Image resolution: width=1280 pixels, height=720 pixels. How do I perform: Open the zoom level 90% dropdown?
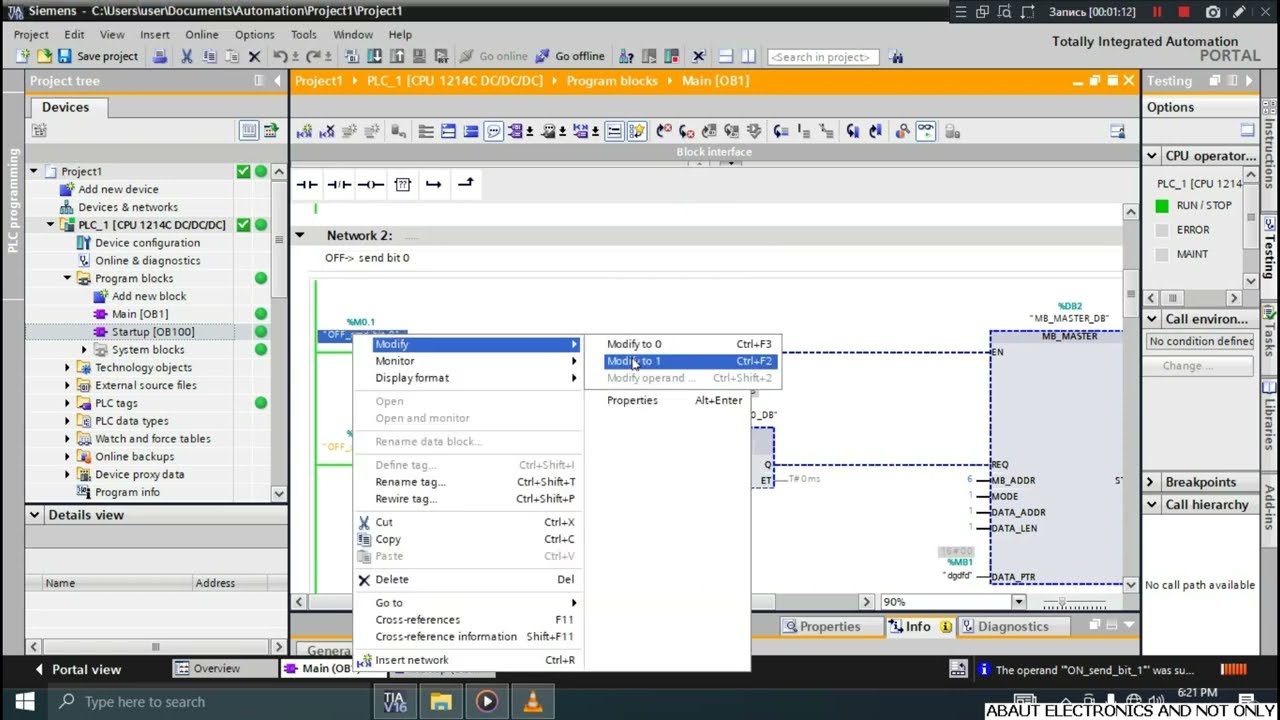pos(1019,602)
